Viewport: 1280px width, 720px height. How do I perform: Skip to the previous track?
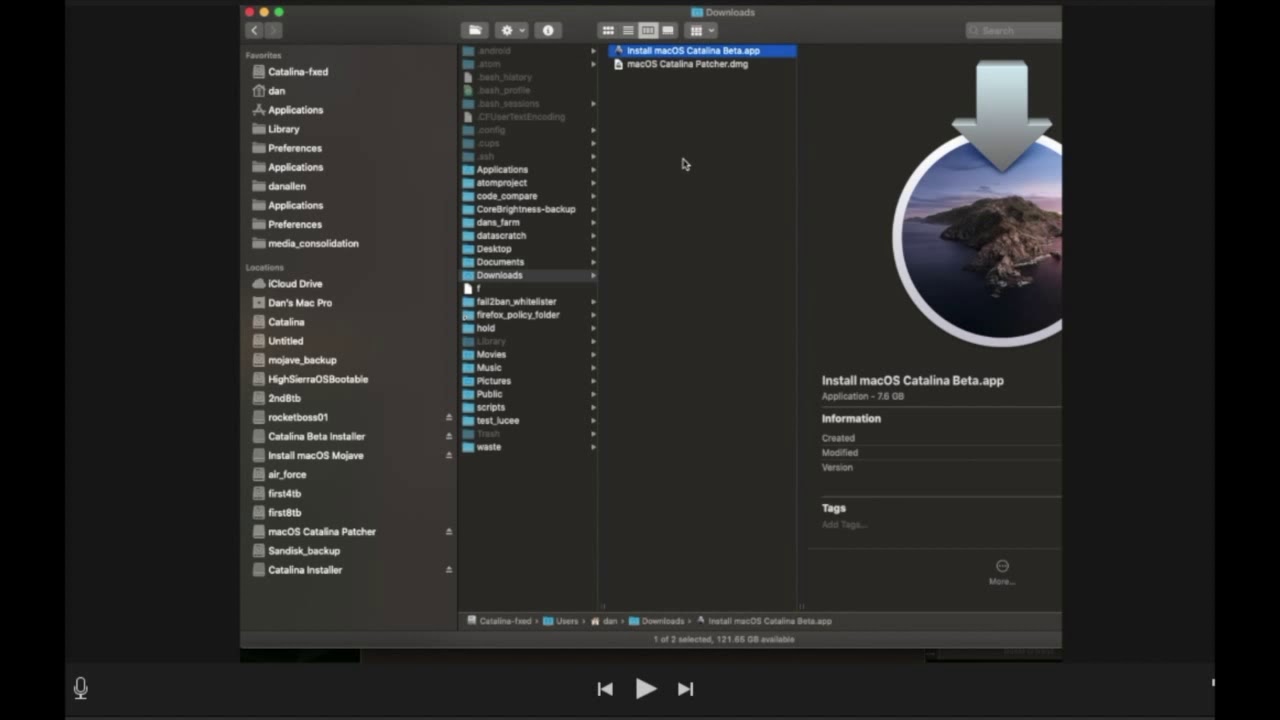click(605, 688)
